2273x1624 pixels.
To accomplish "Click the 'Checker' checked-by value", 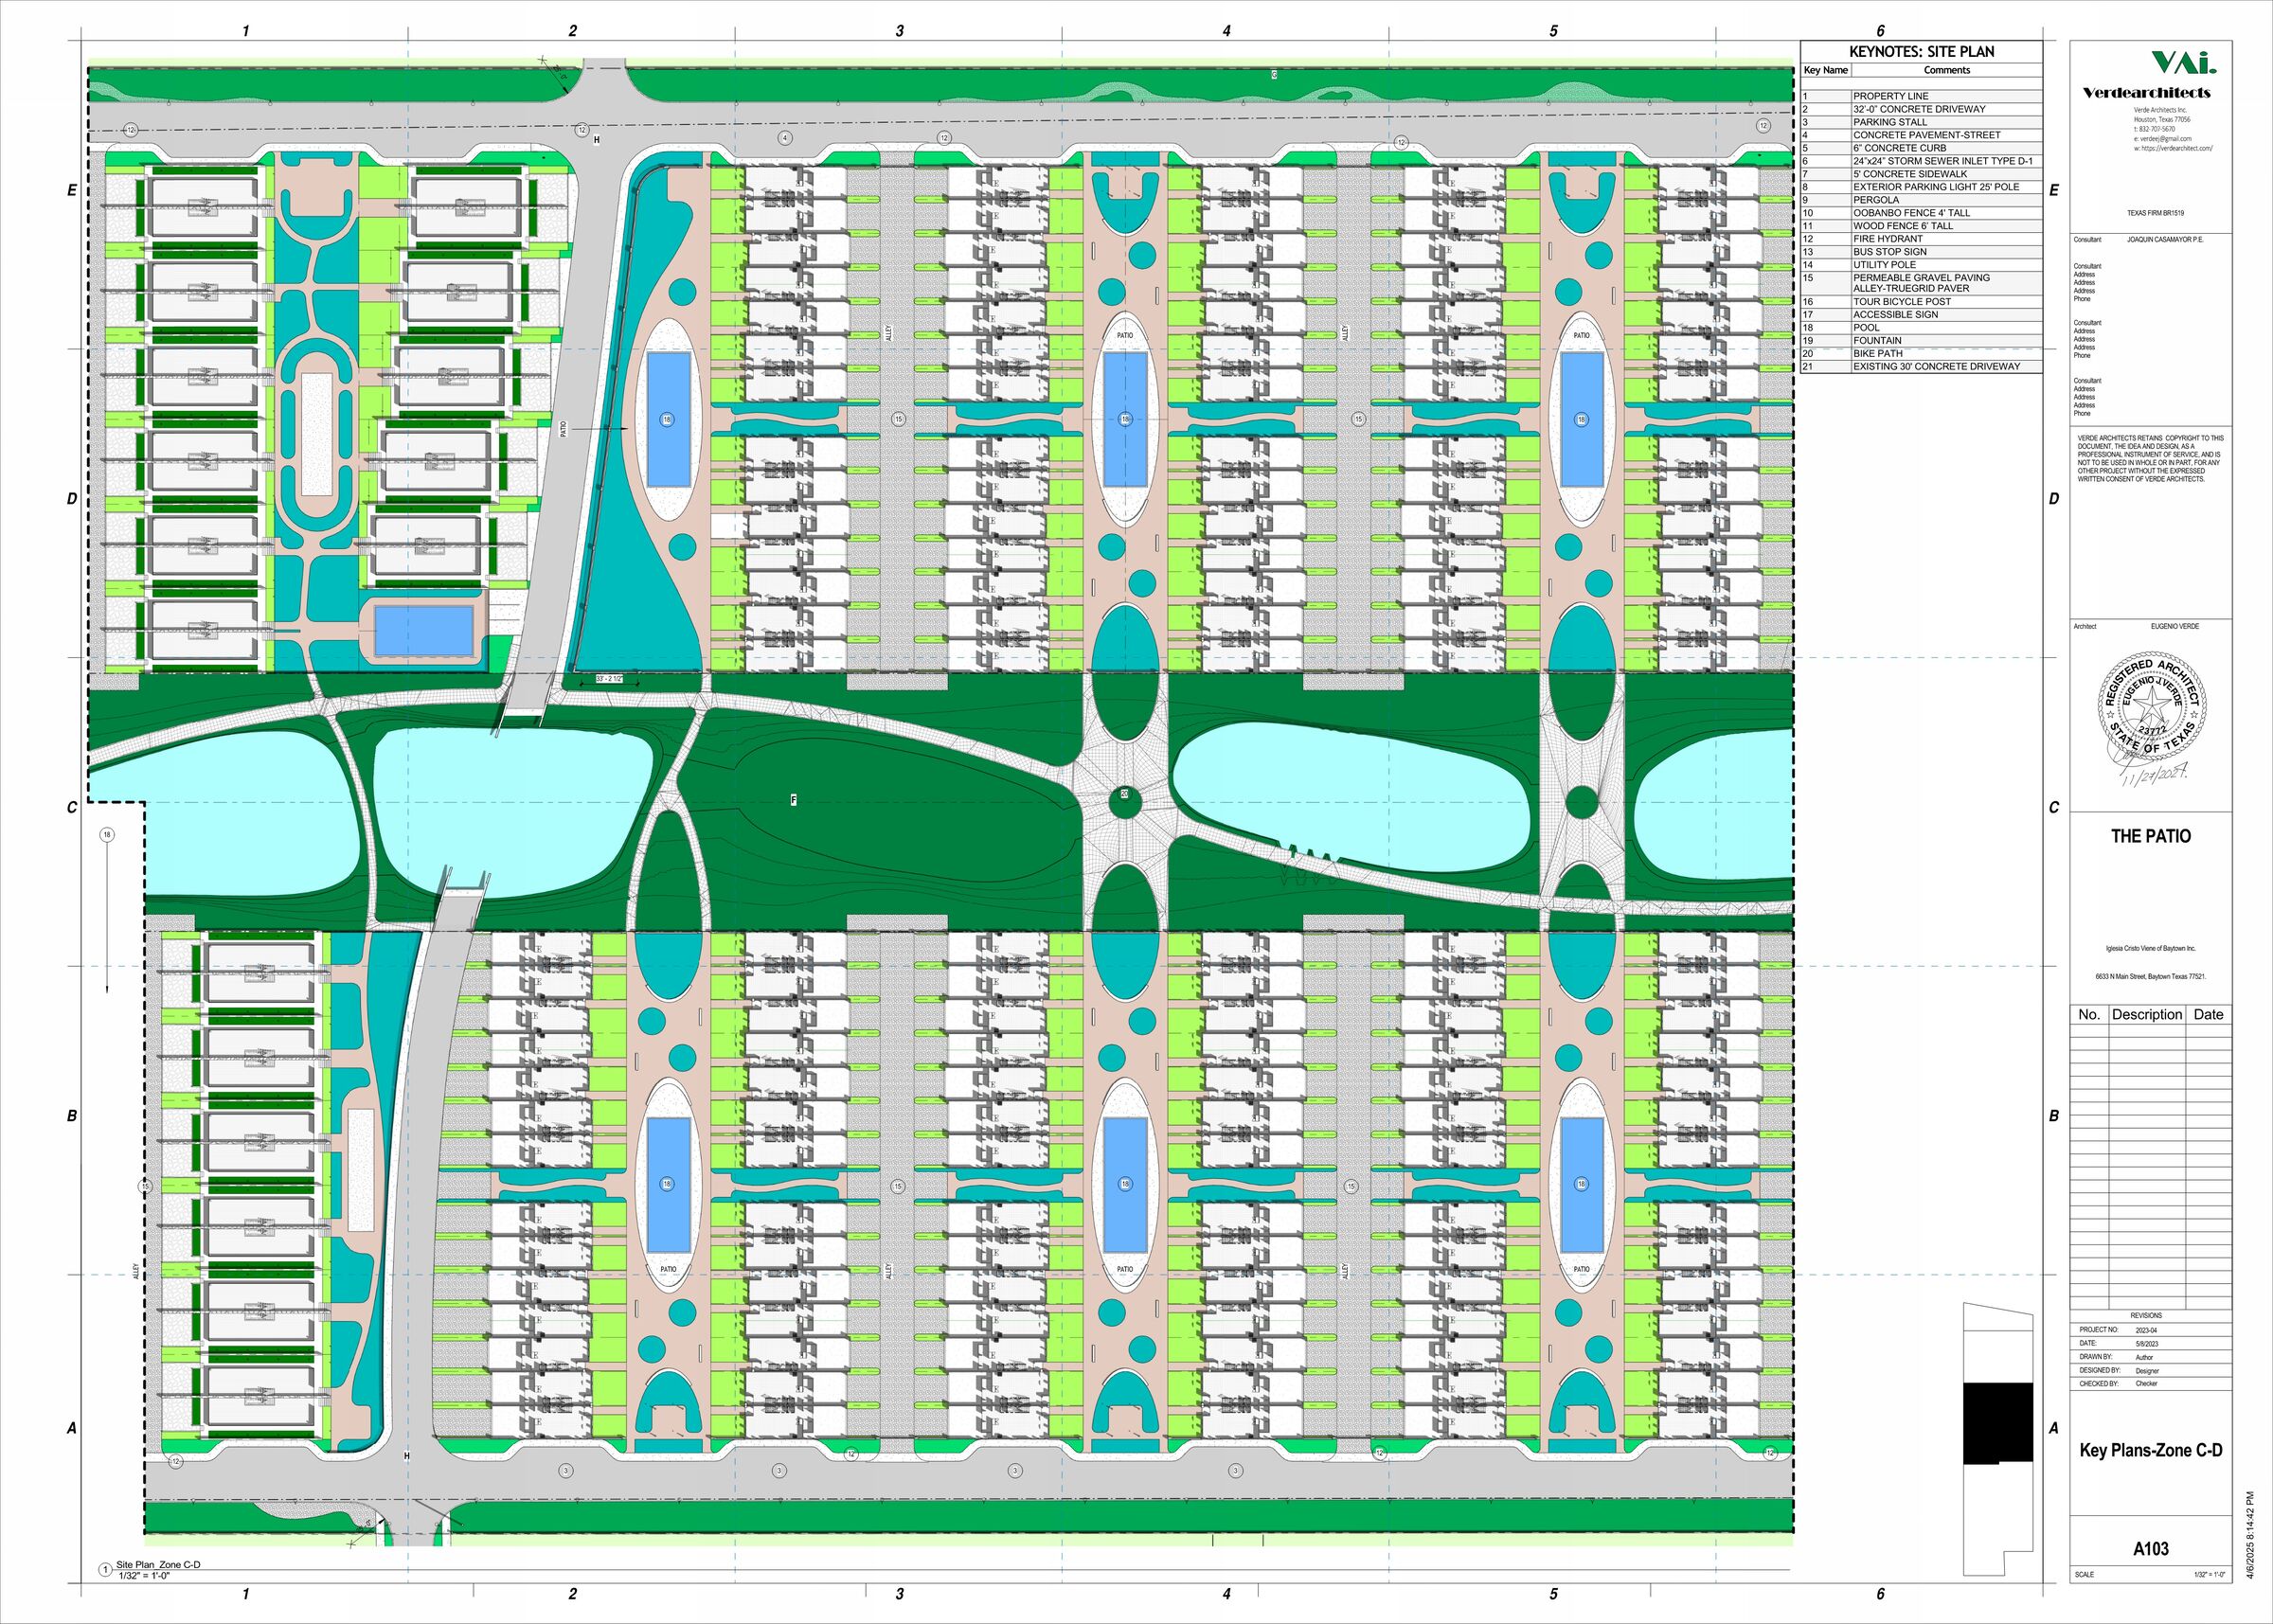I will click(x=2146, y=1384).
